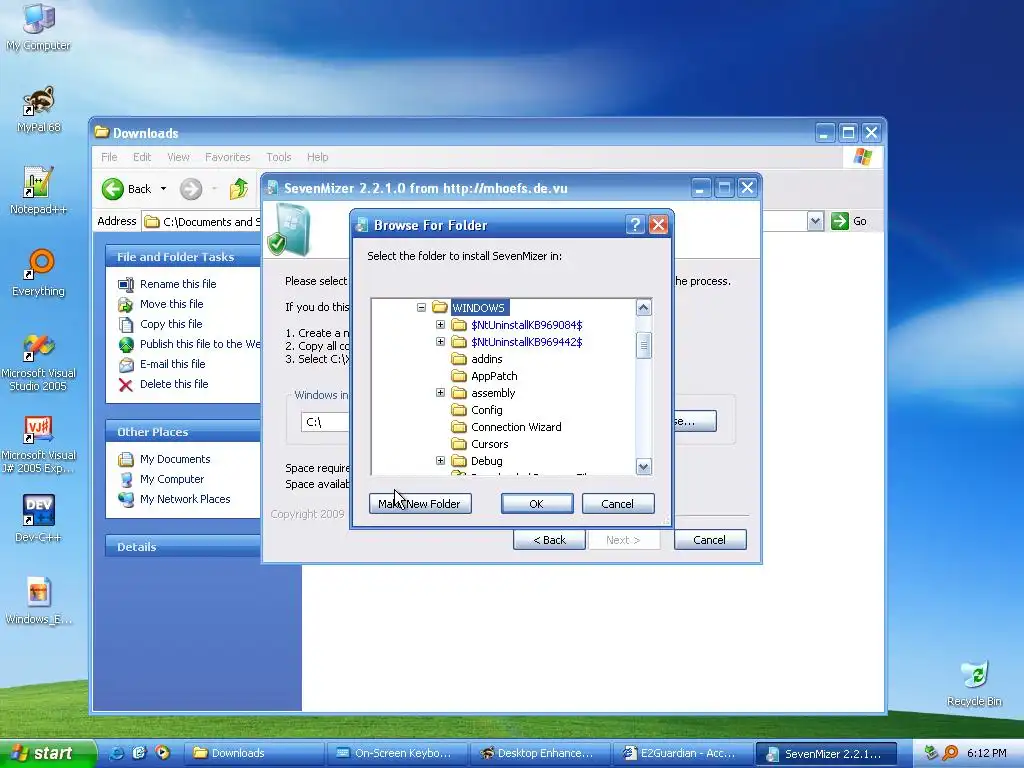Collapse the WINDOWS folder node
This screenshot has width=1024, height=768.
click(x=421, y=308)
